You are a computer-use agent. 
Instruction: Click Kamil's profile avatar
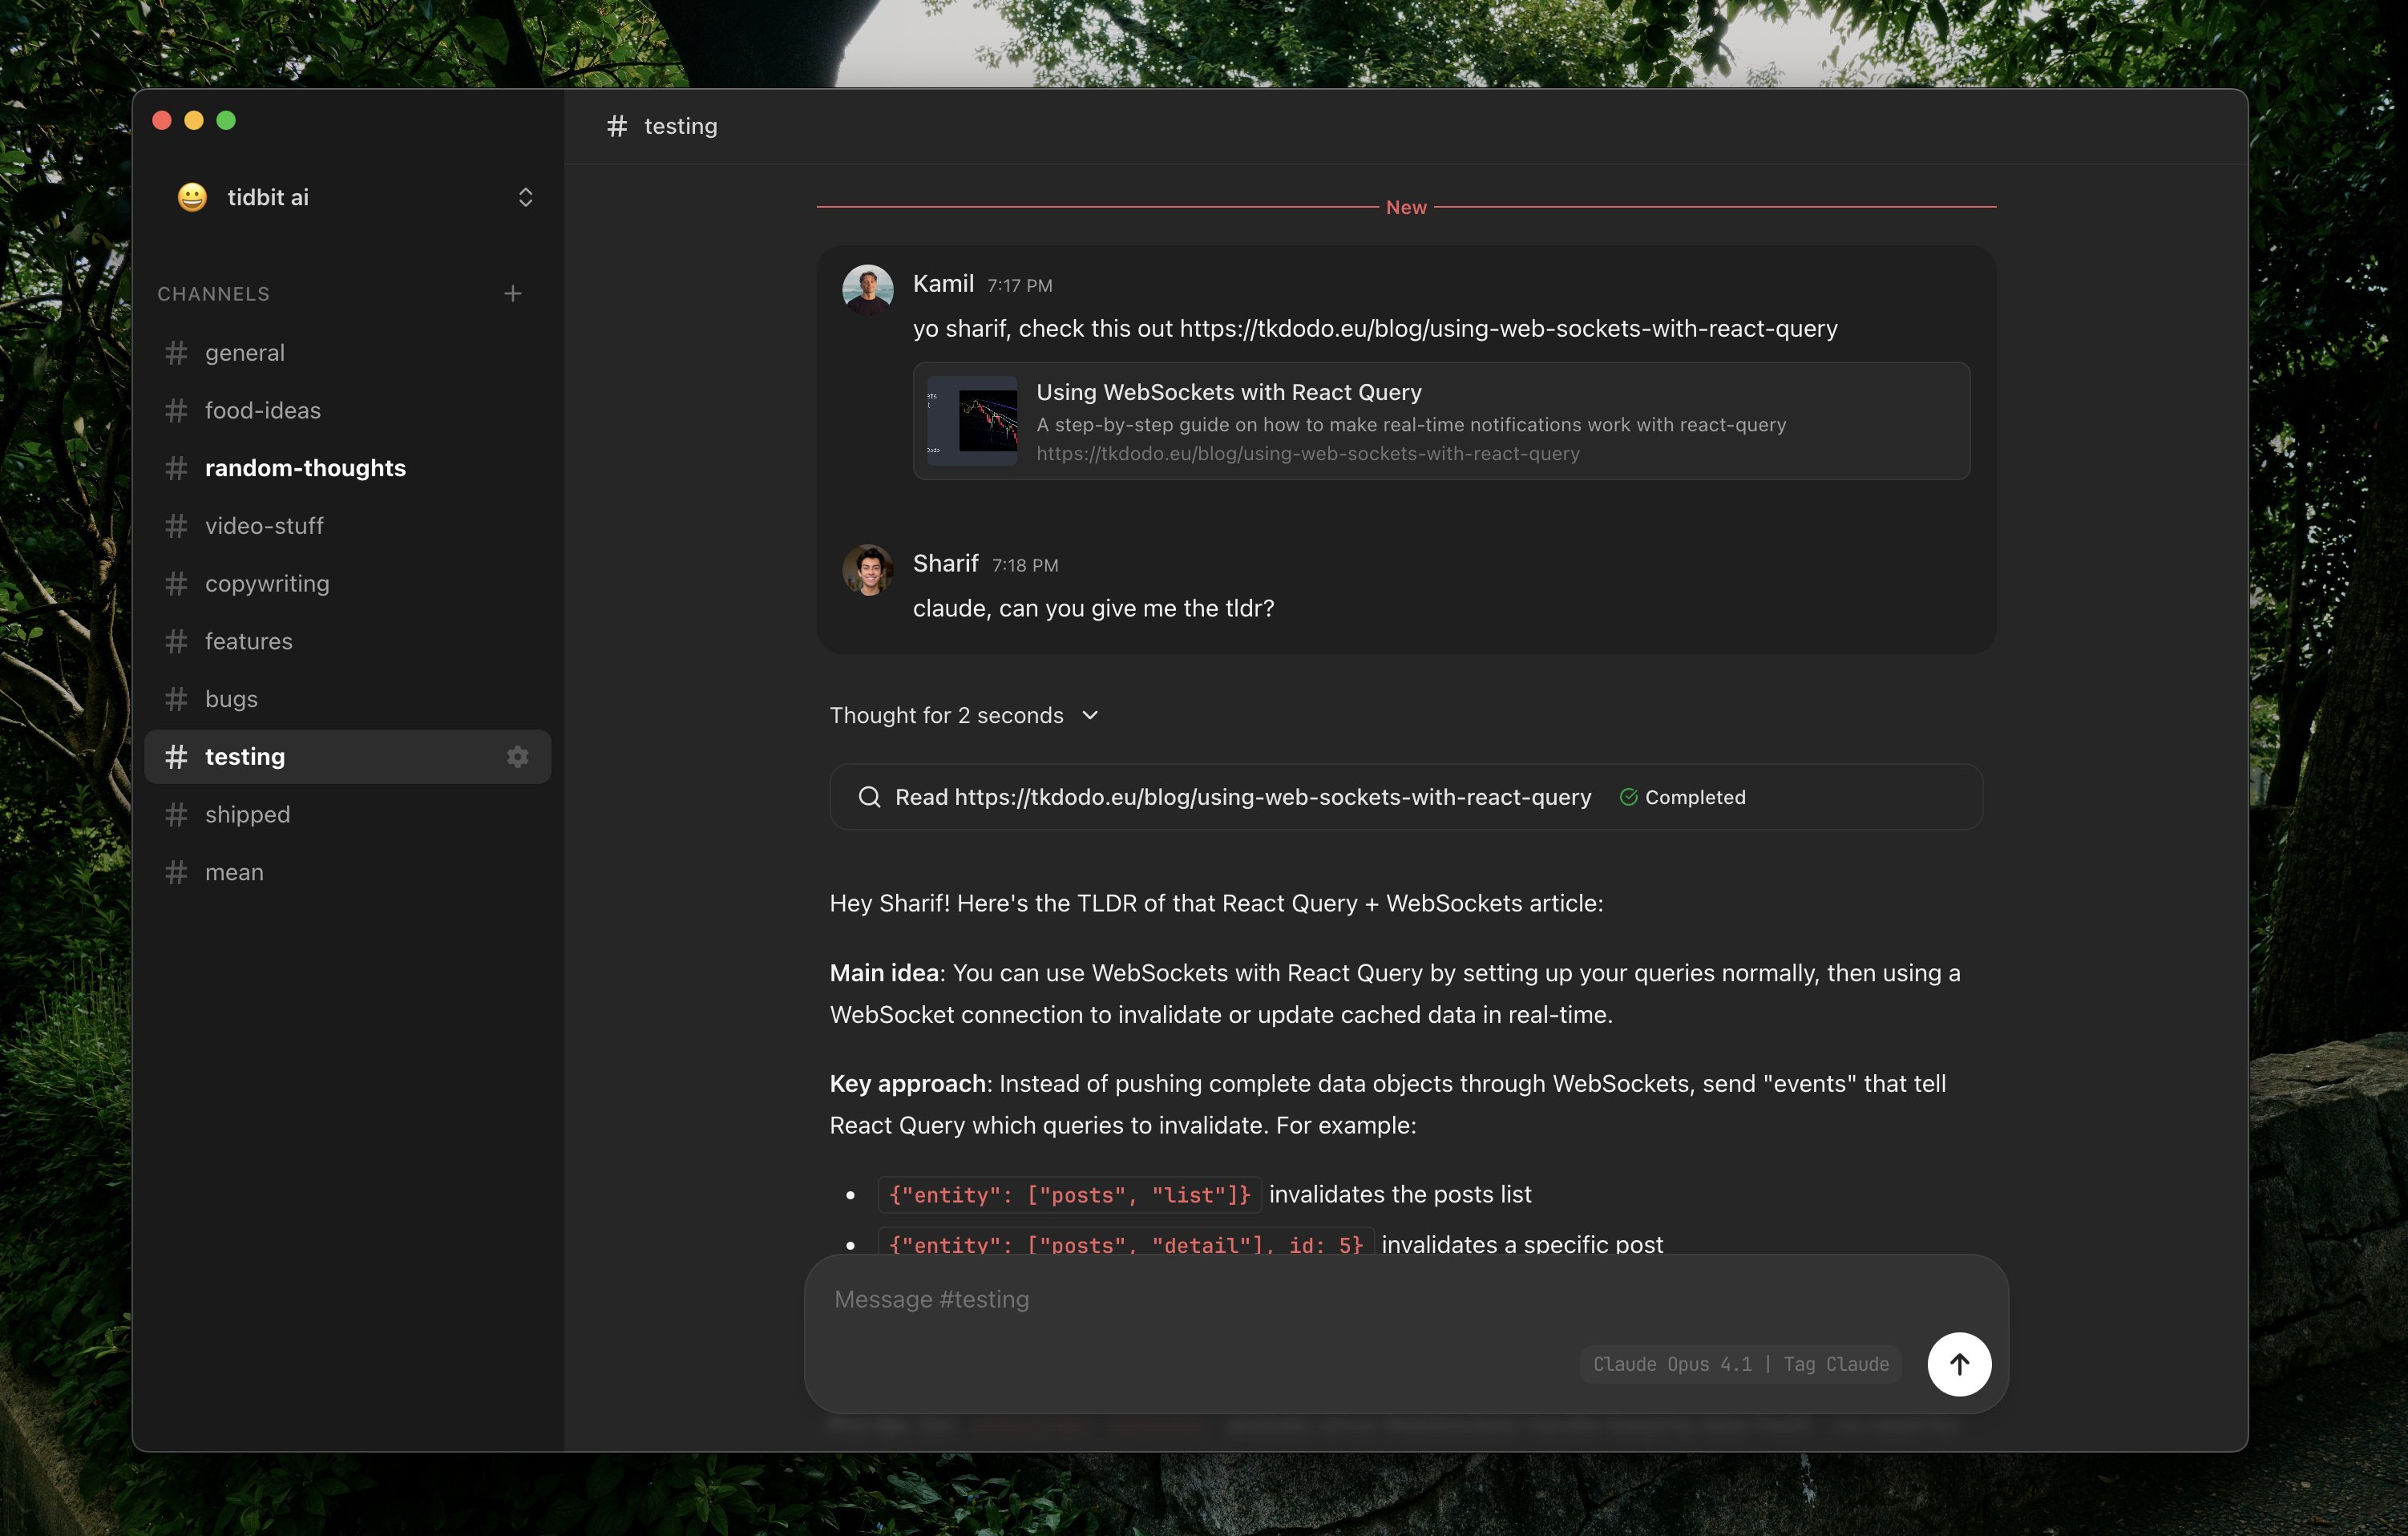tap(867, 290)
